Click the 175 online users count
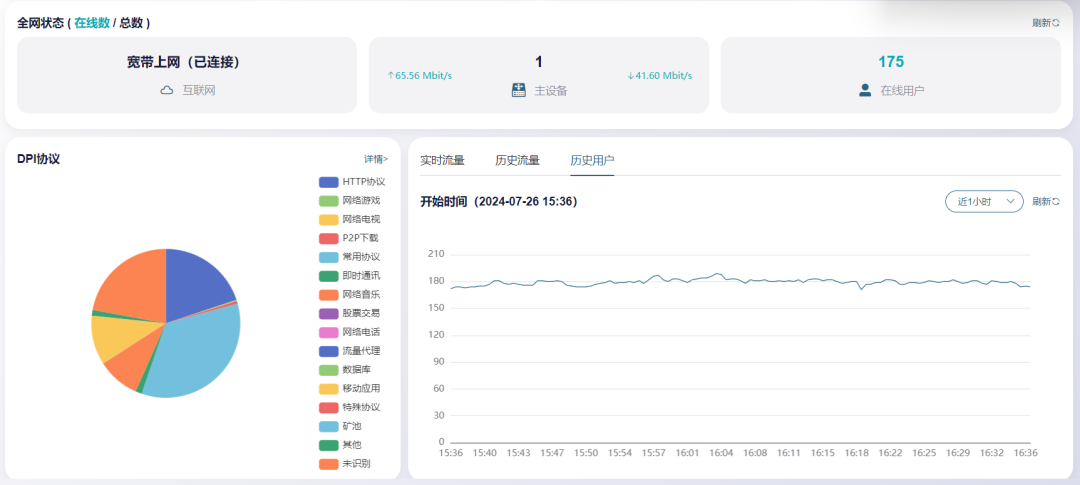1080x485 pixels. 891,61
